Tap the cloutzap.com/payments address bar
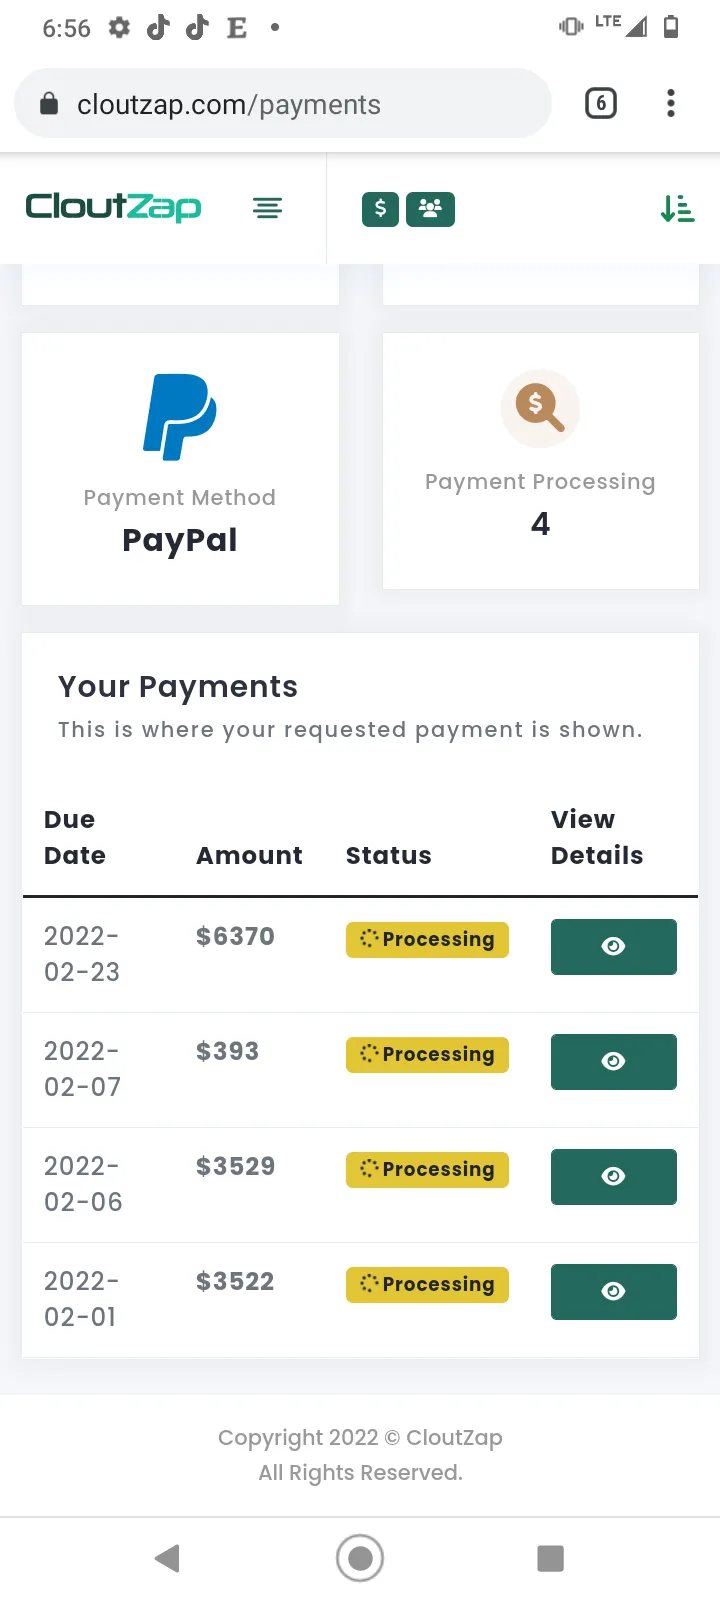Image resolution: width=720 pixels, height=1600 pixels. [283, 104]
